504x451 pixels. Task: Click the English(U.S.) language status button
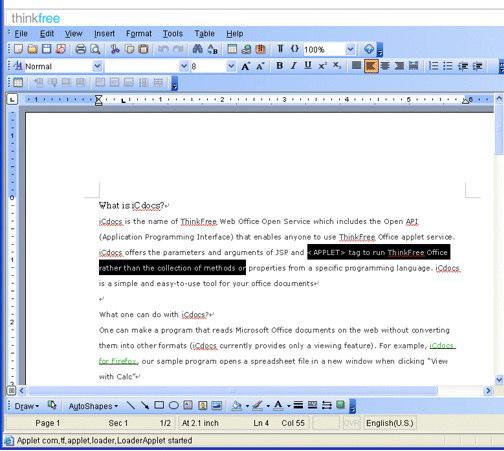click(x=389, y=423)
